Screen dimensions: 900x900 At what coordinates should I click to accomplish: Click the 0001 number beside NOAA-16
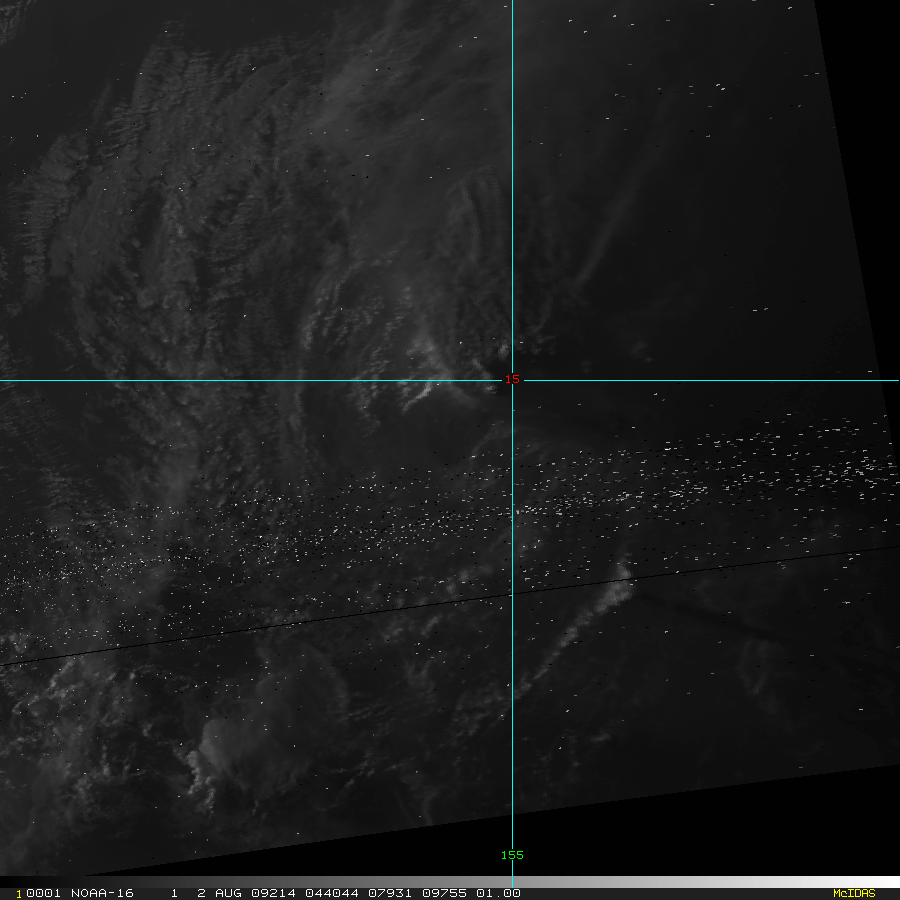(x=41, y=893)
